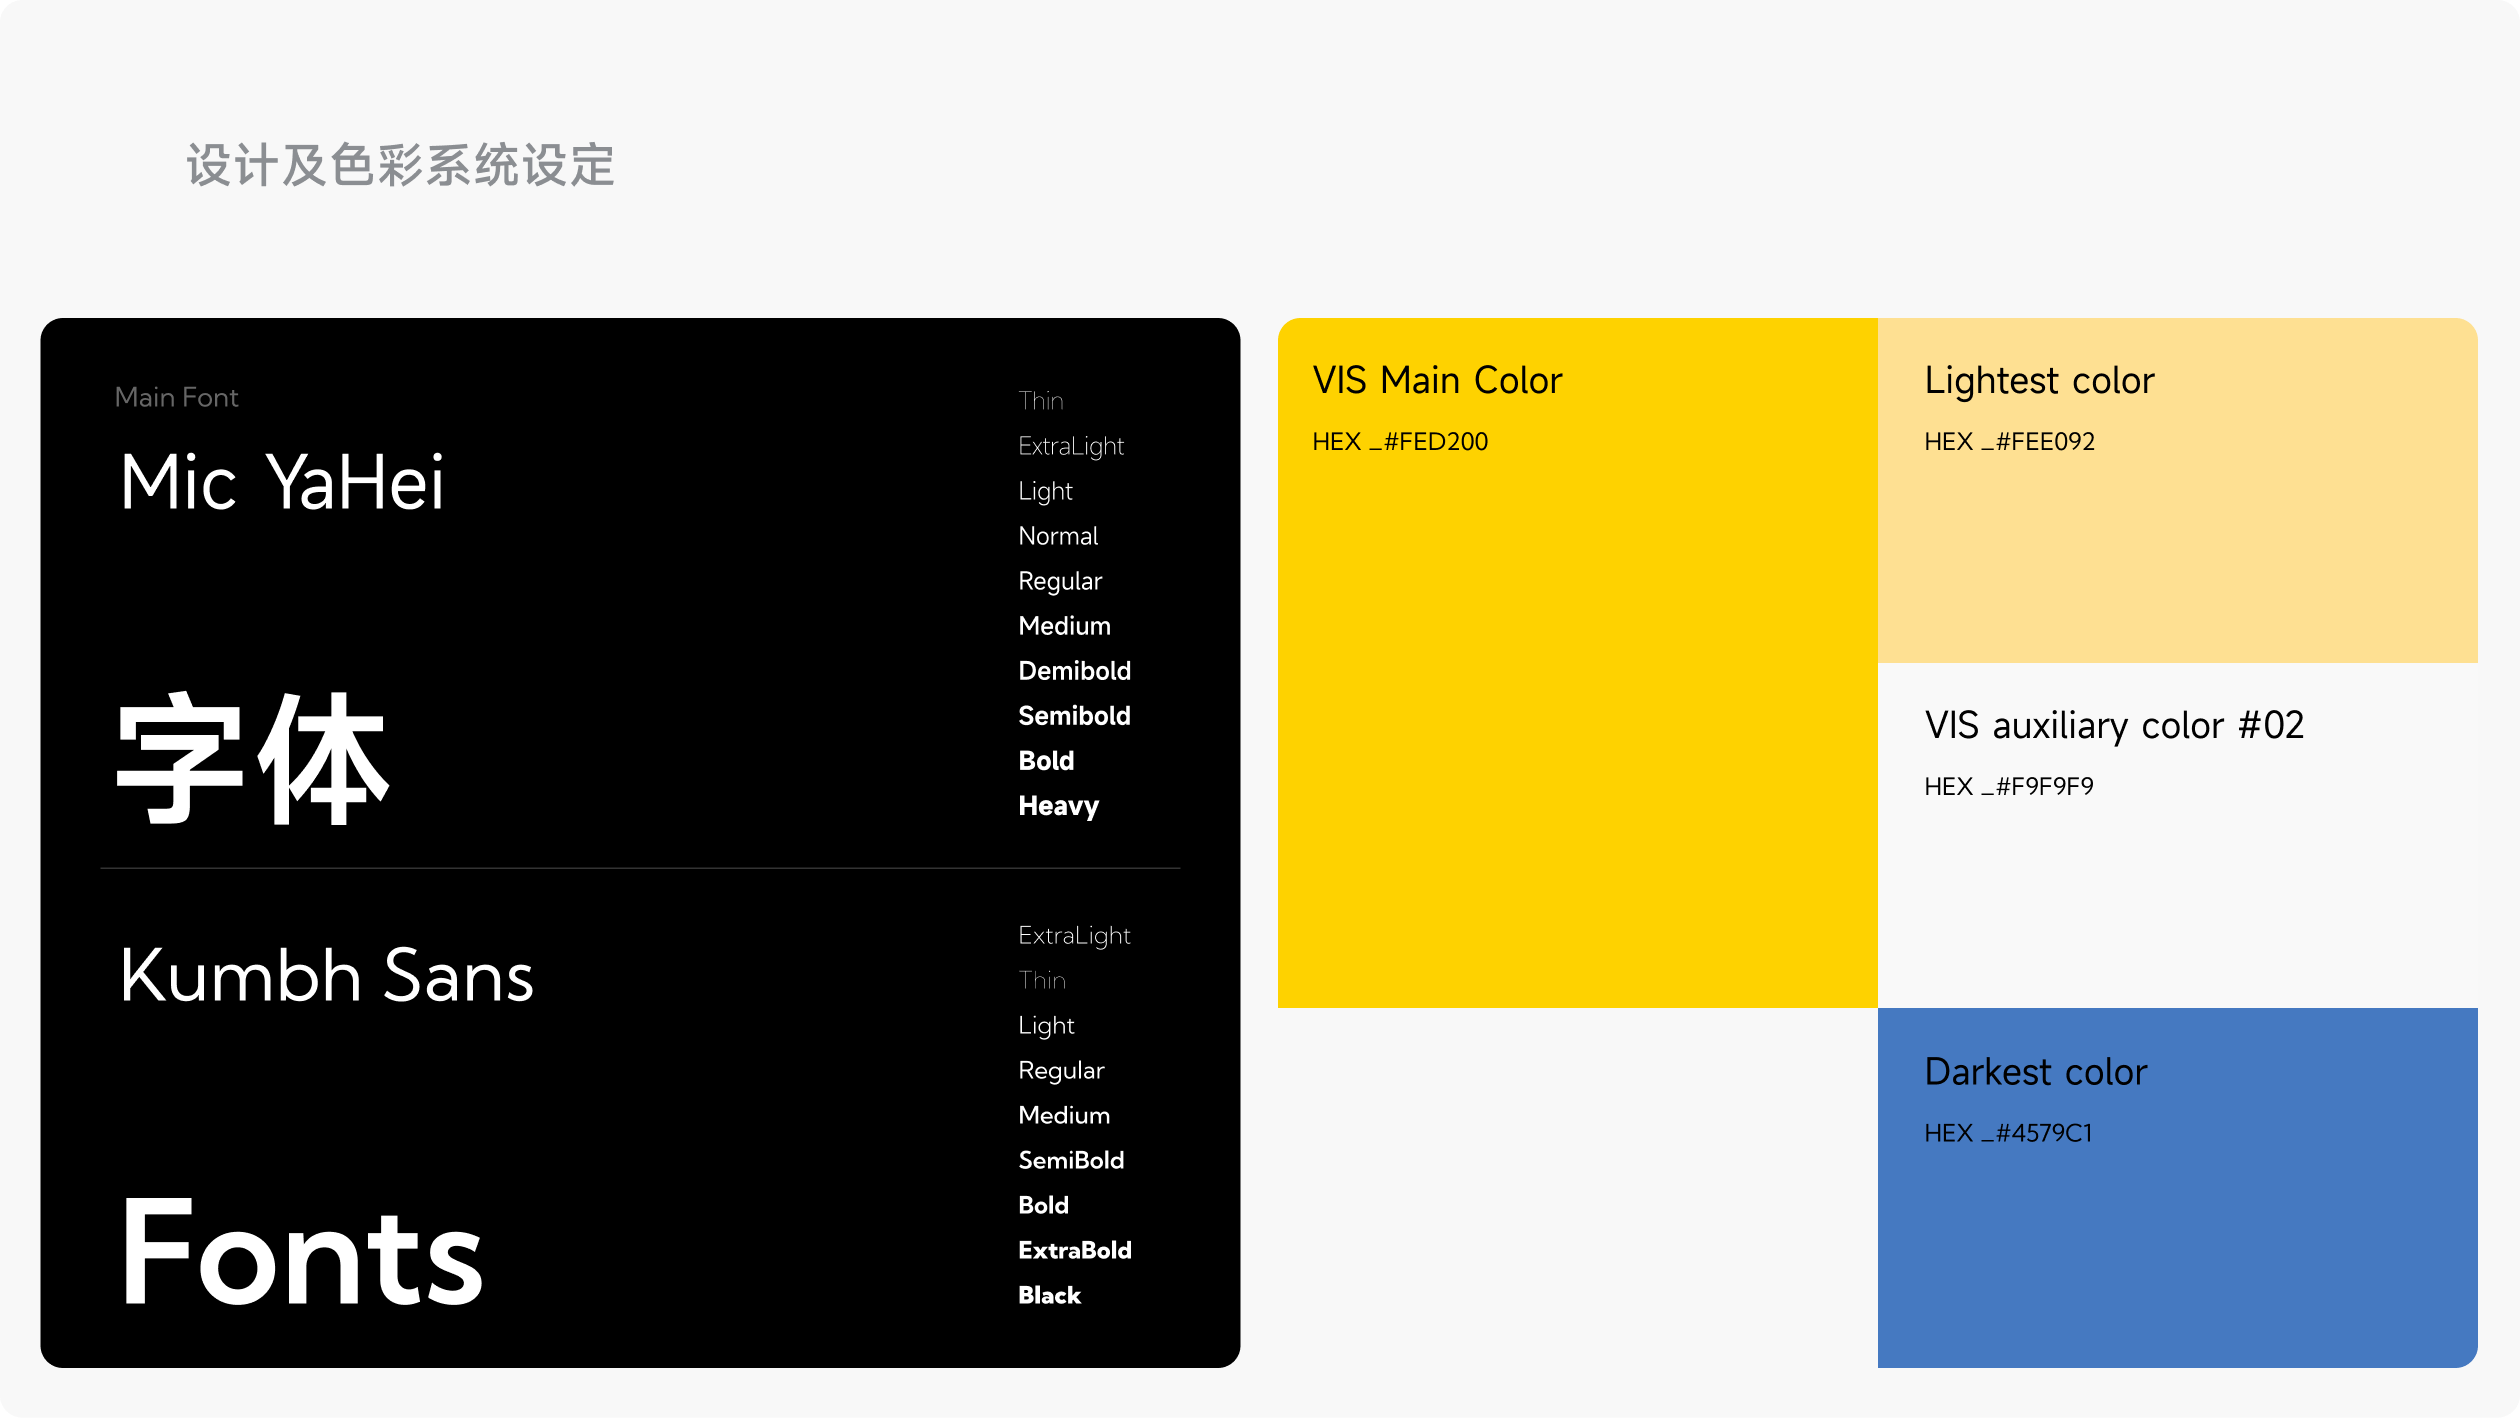Viewport: 2520px width, 1418px height.
Task: Click the Kumbh Sans font title
Action: [x=326, y=975]
